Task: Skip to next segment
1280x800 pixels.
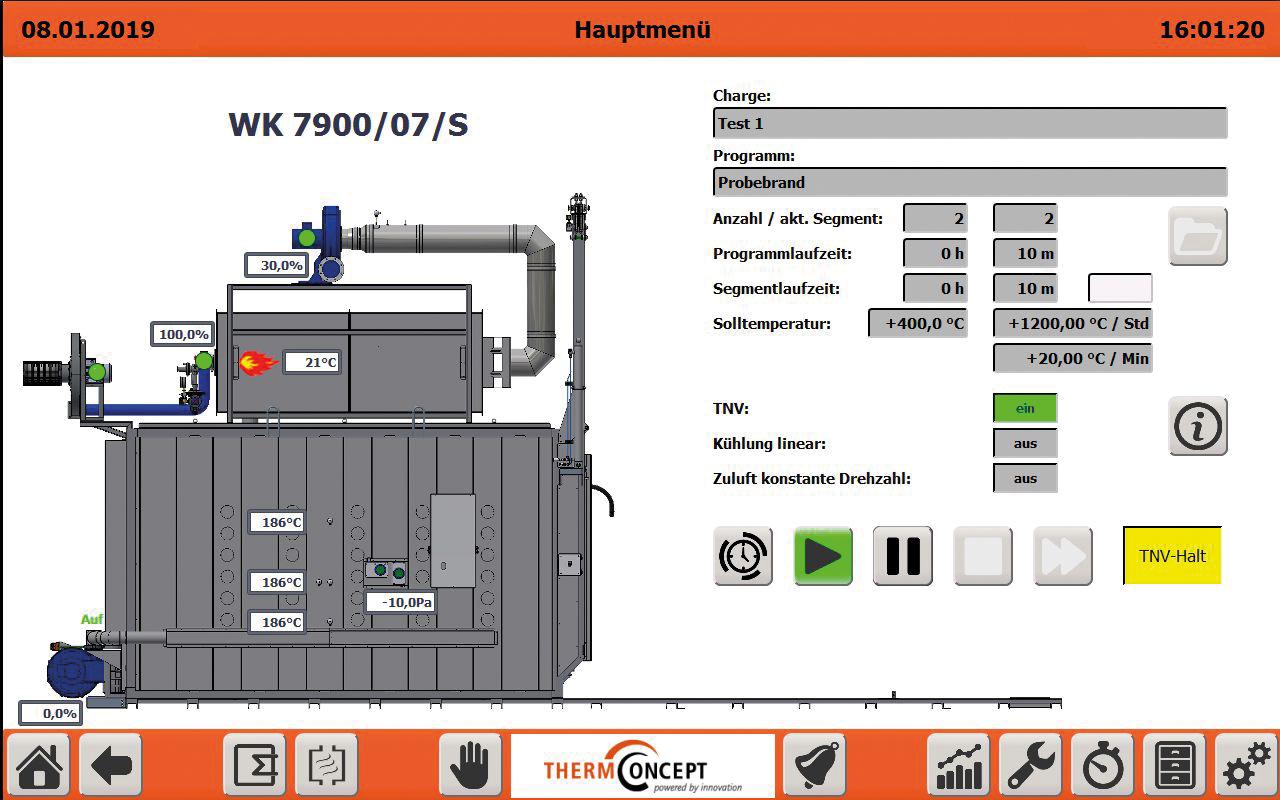Action: [1062, 556]
